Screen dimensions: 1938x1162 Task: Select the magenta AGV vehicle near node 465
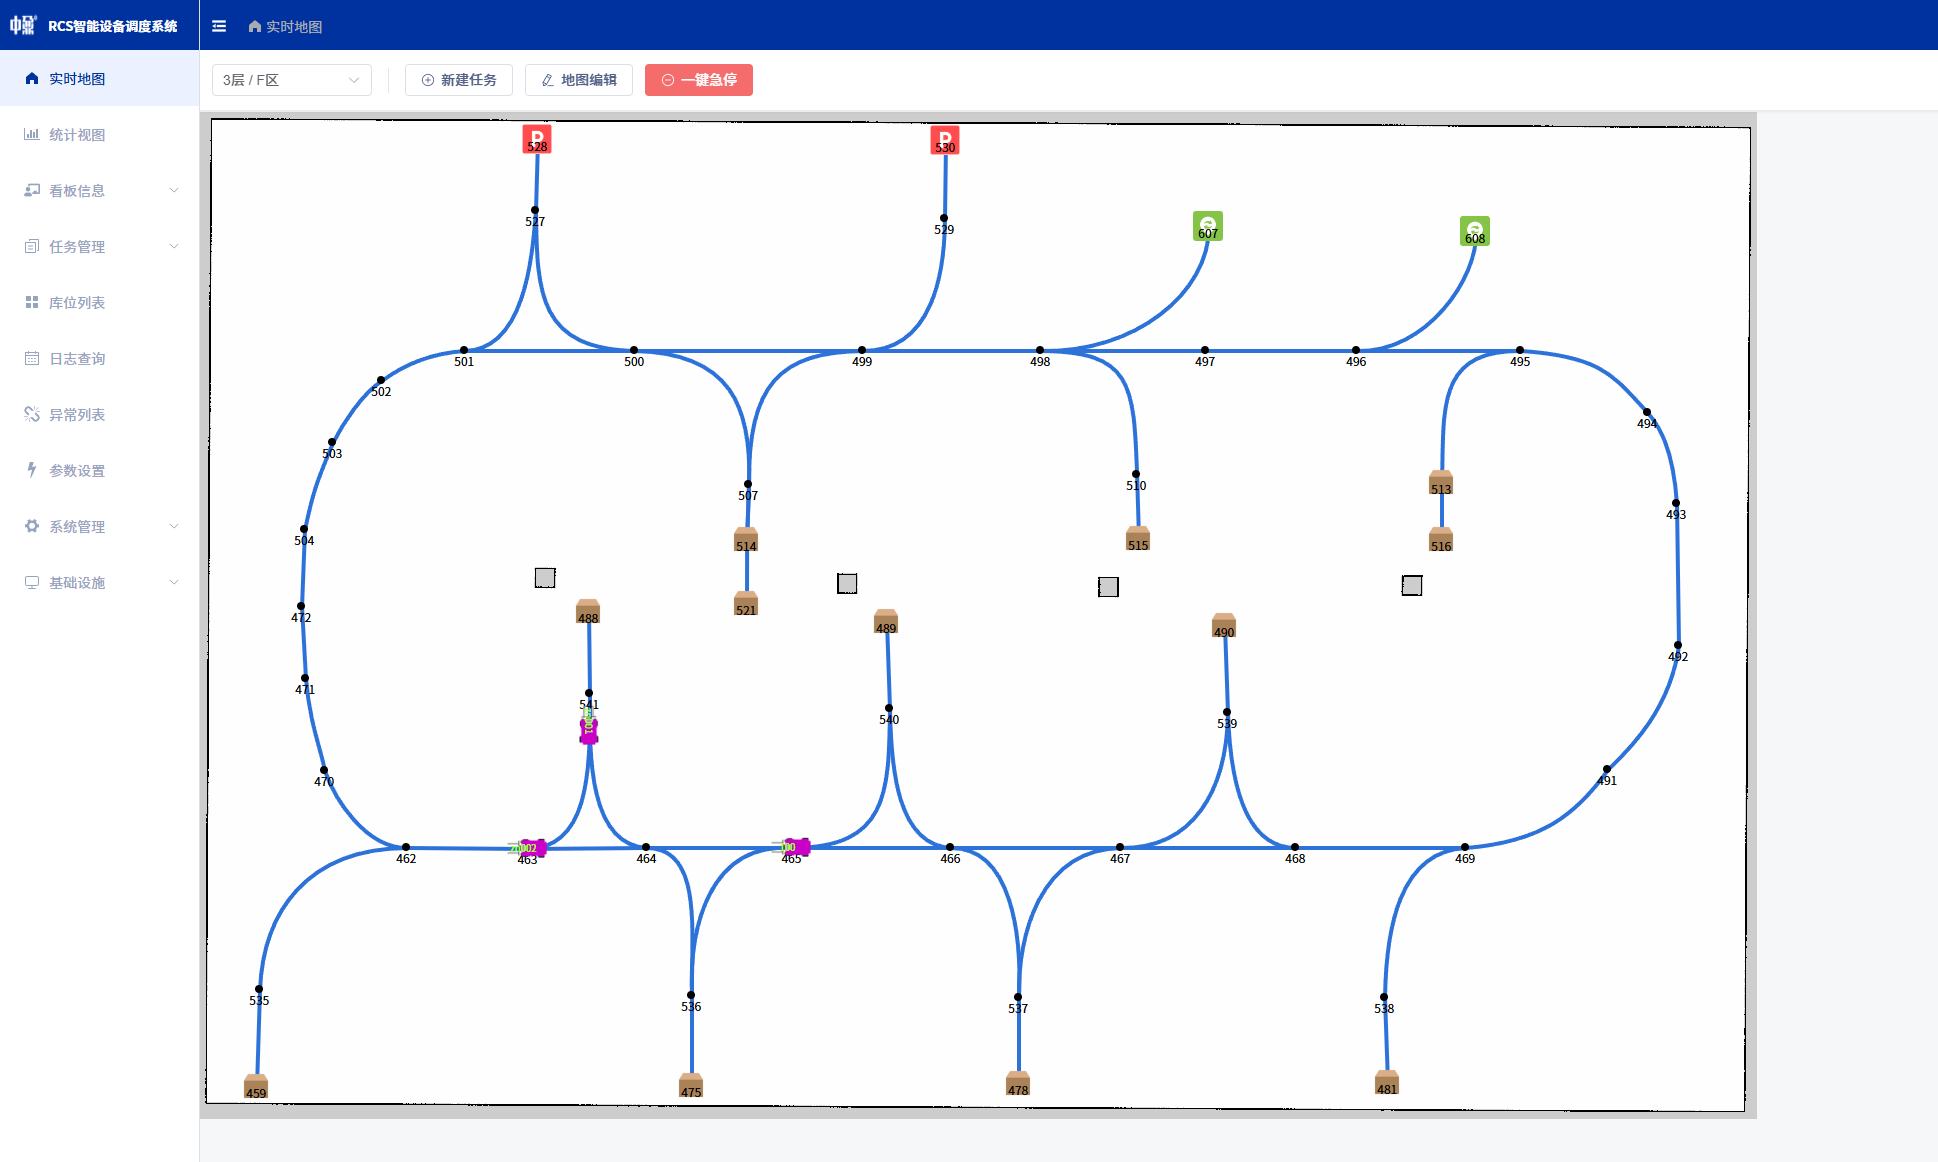tap(797, 847)
